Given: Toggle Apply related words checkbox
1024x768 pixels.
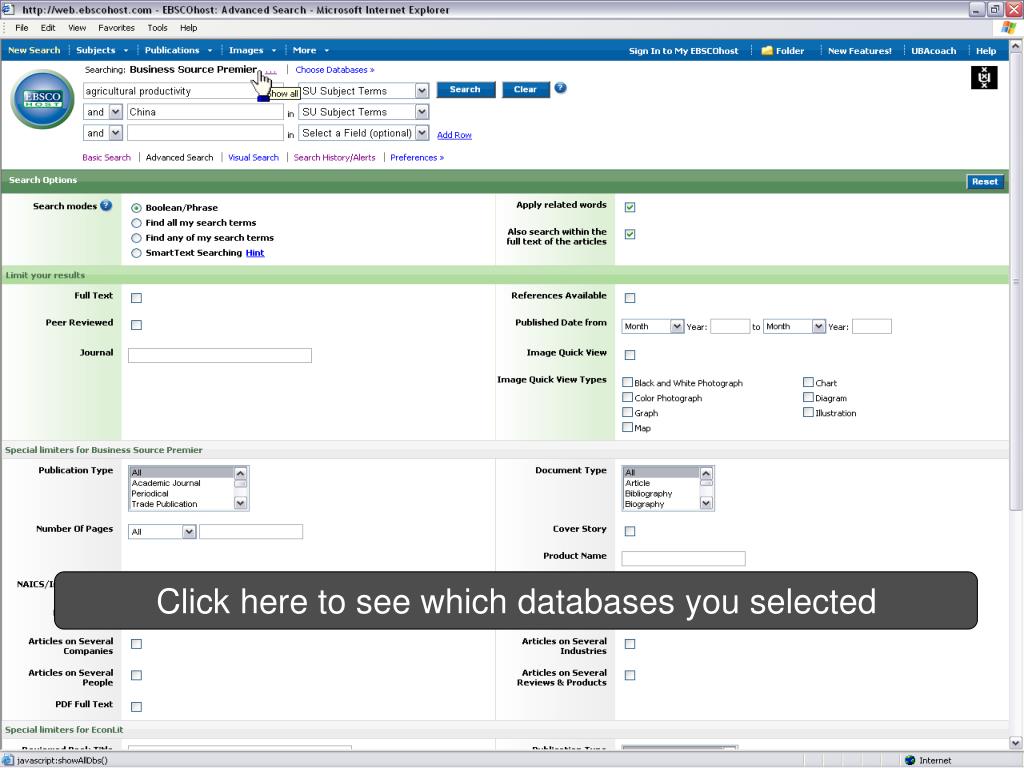Looking at the screenshot, I should [x=630, y=207].
